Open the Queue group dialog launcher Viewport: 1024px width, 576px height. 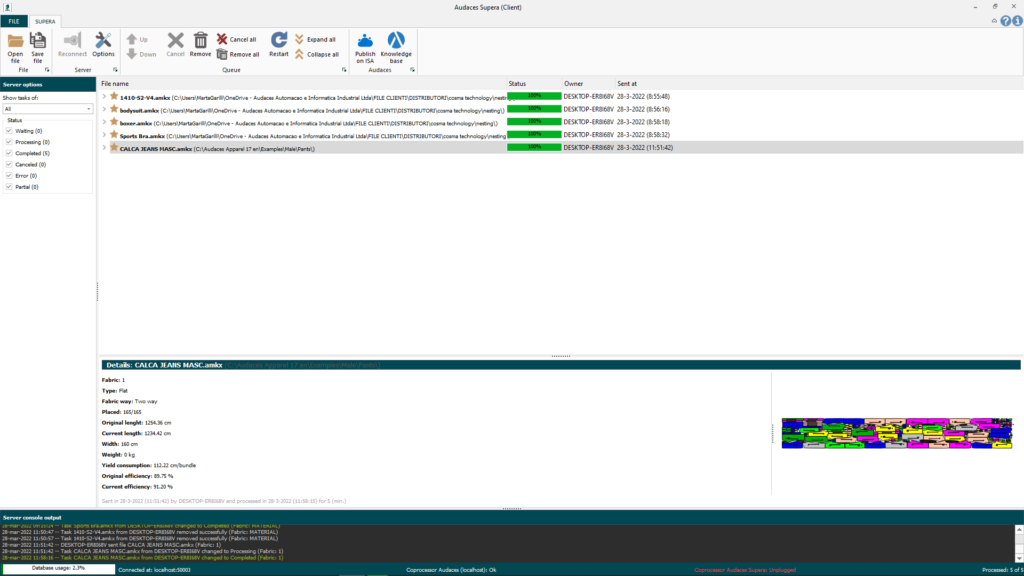(x=344, y=70)
